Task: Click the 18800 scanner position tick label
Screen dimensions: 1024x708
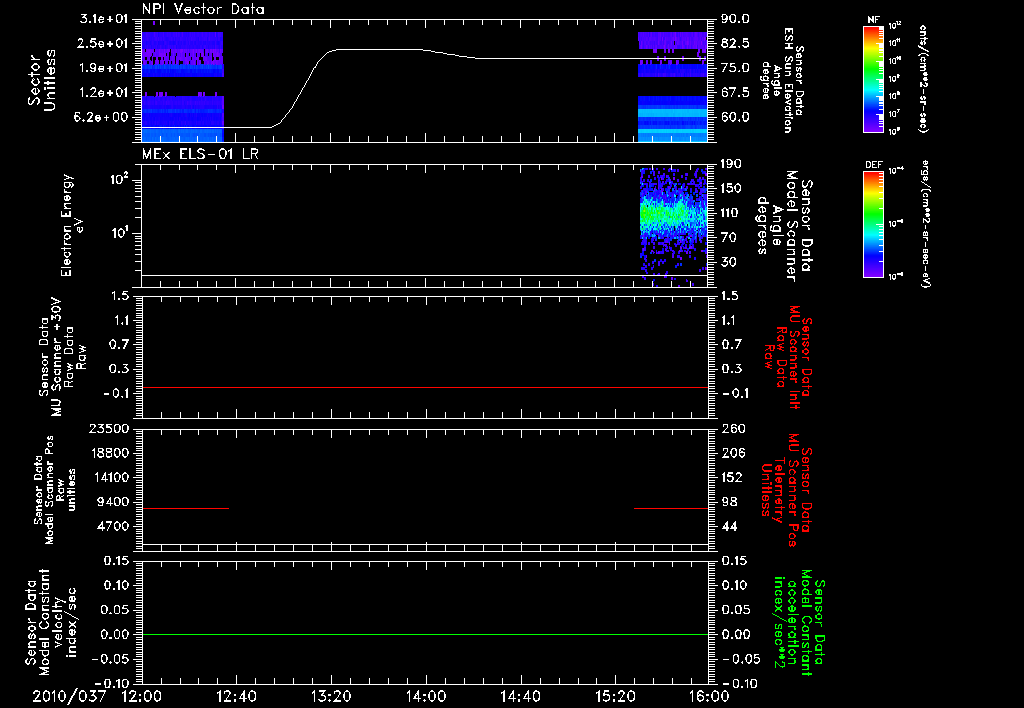Action: 110,453
